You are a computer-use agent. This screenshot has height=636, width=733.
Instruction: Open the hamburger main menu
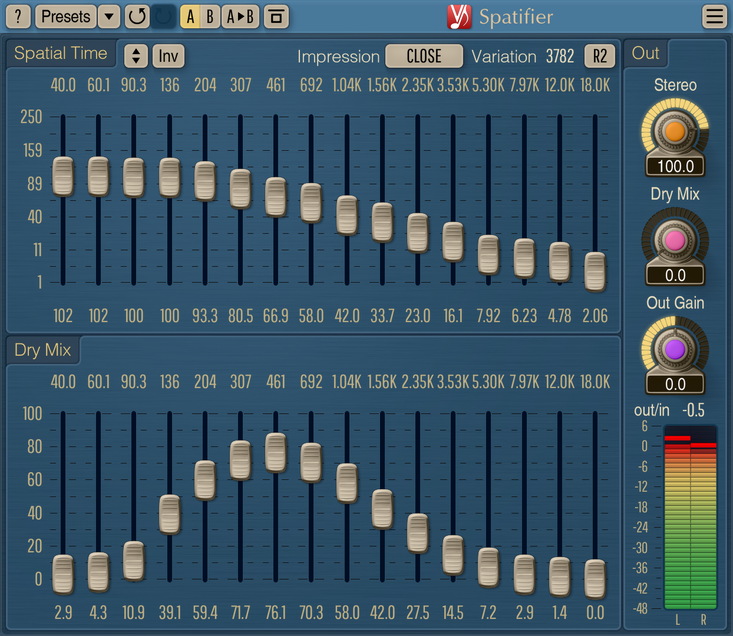pos(714,17)
